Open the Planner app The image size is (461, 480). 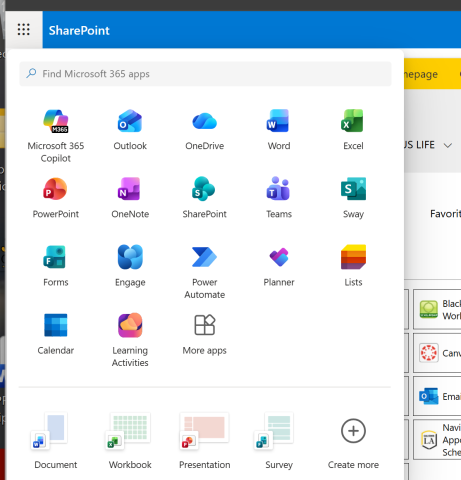coord(279,266)
